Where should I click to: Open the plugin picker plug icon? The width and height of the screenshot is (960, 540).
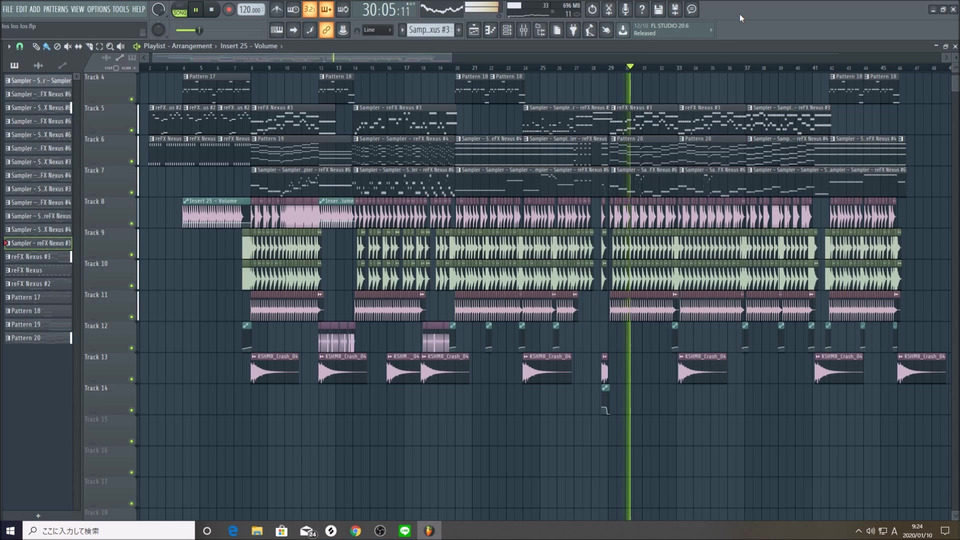tap(573, 30)
